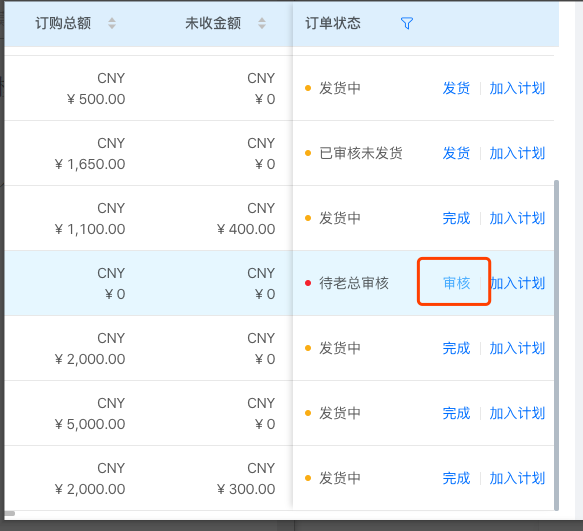This screenshot has width=583, height=531.
Task: Click 完成 on the ¥5,000.00 order
Action: 456,413
